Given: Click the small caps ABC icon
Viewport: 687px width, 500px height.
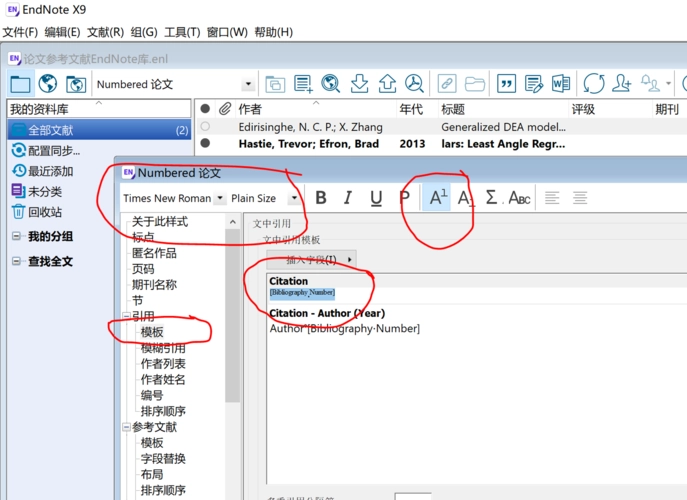Looking at the screenshot, I should (x=520, y=198).
